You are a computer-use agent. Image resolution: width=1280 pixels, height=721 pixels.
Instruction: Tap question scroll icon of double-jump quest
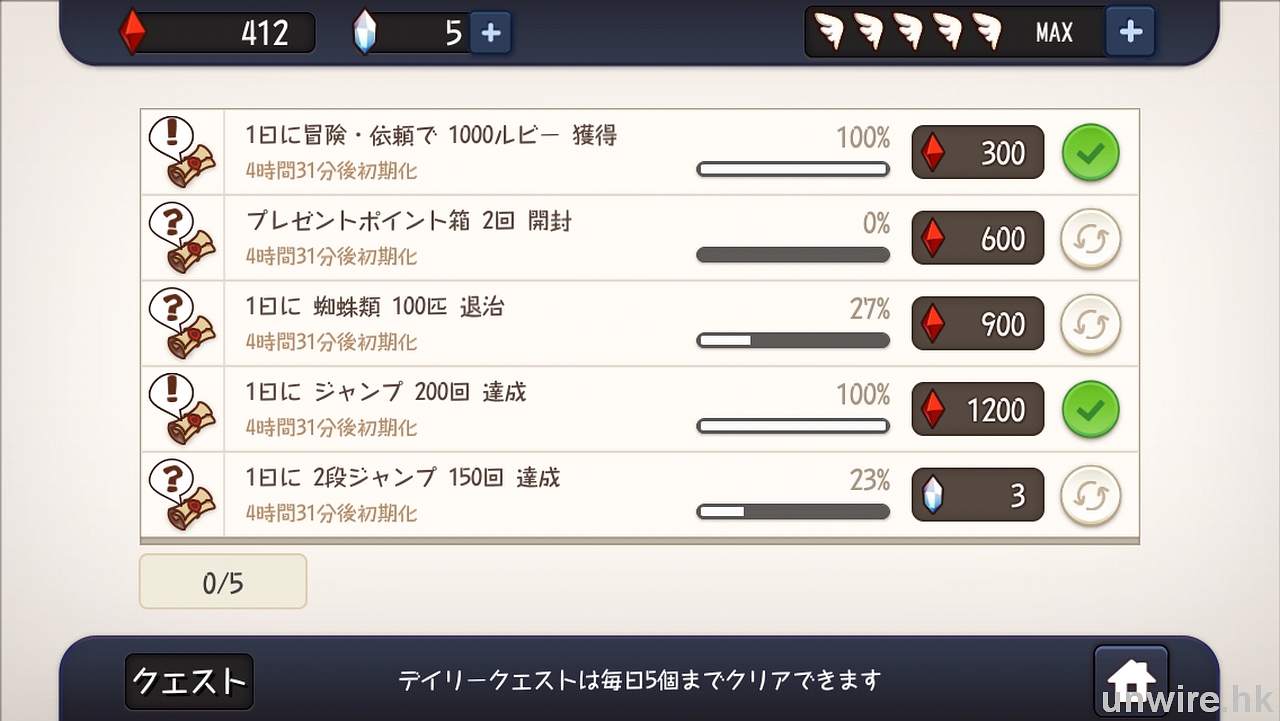coord(181,496)
